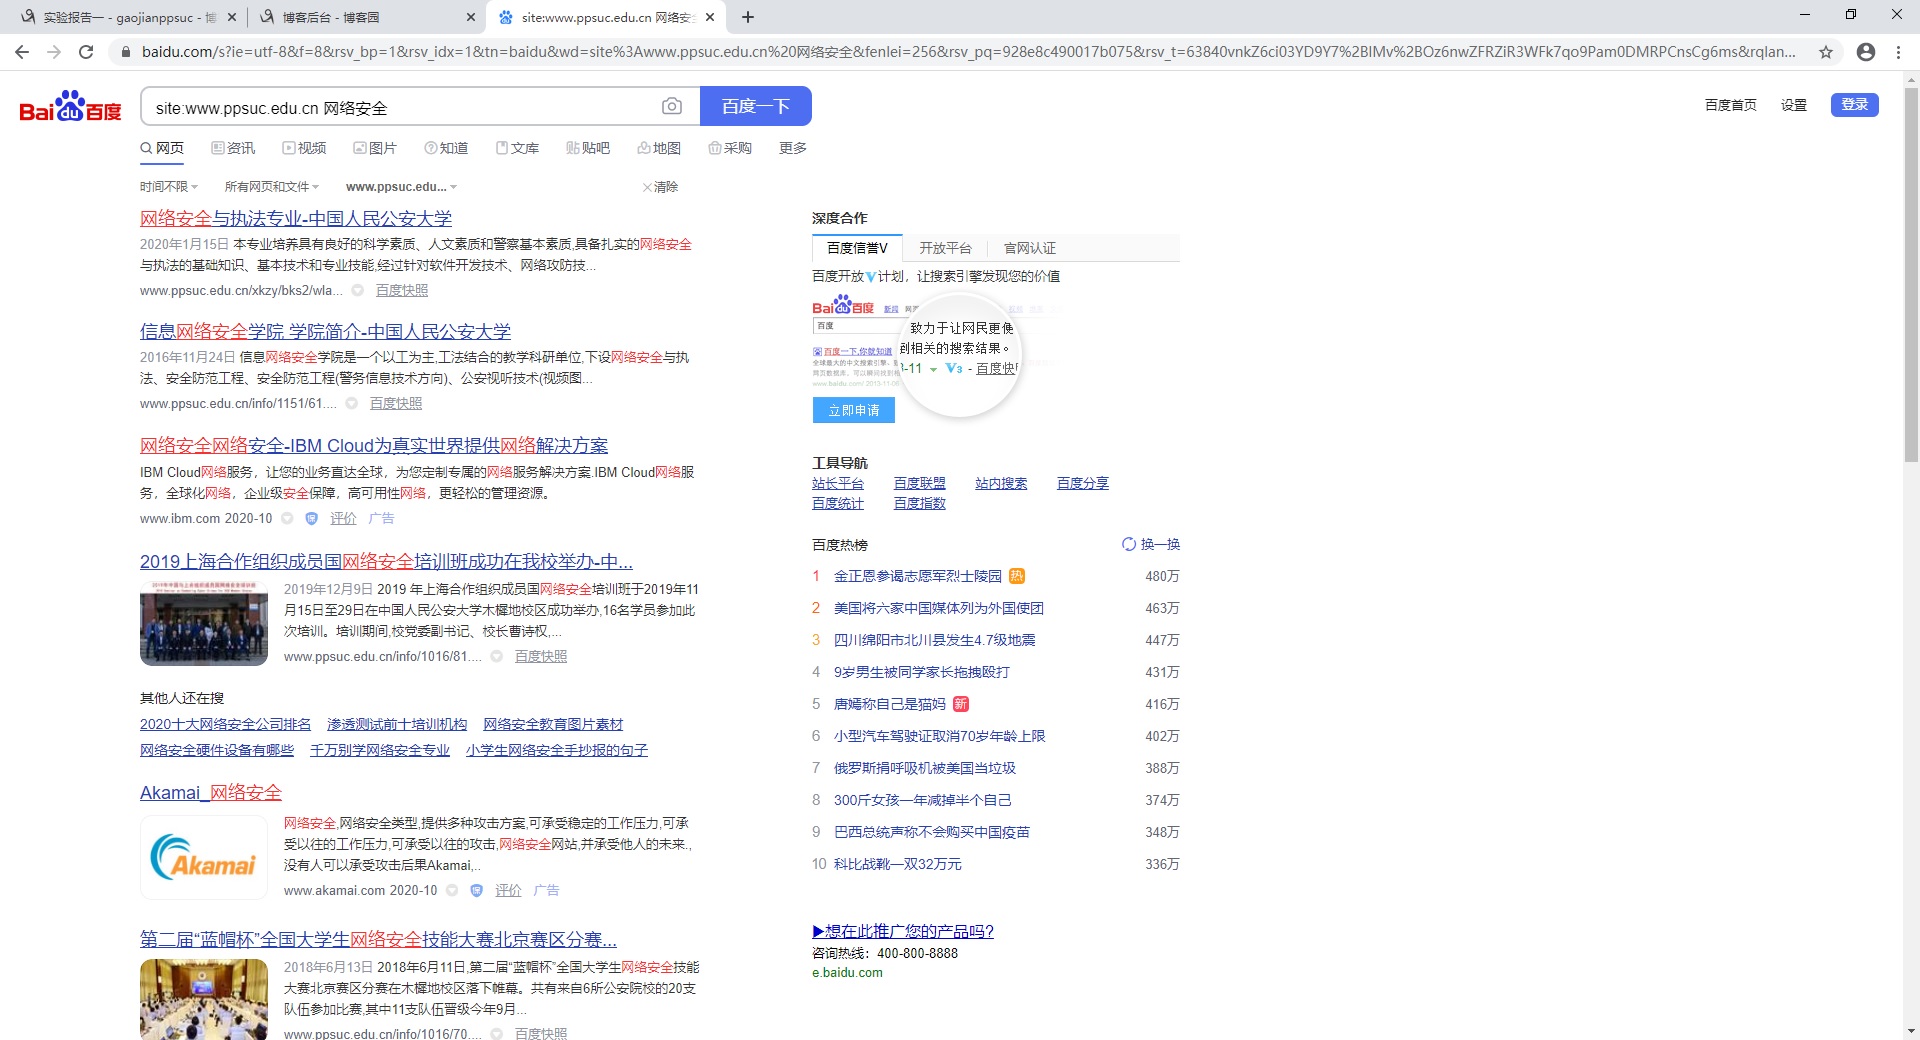Switch to the 视频 search tab
Viewport: 1920px width, 1040px height.
pos(304,148)
